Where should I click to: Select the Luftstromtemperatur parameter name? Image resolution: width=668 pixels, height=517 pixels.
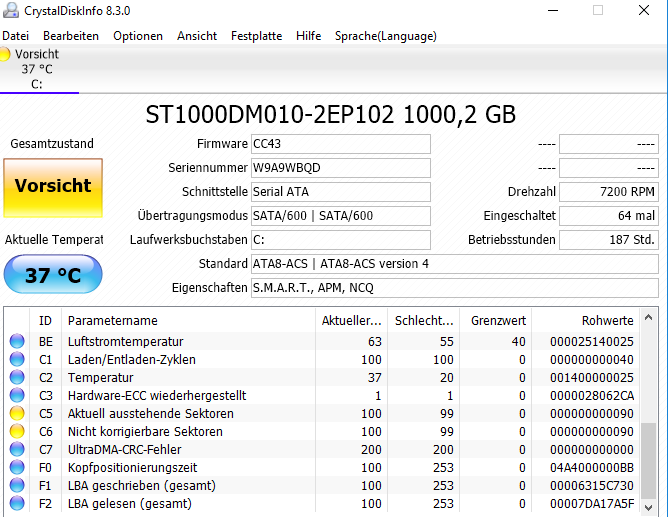click(x=126, y=341)
